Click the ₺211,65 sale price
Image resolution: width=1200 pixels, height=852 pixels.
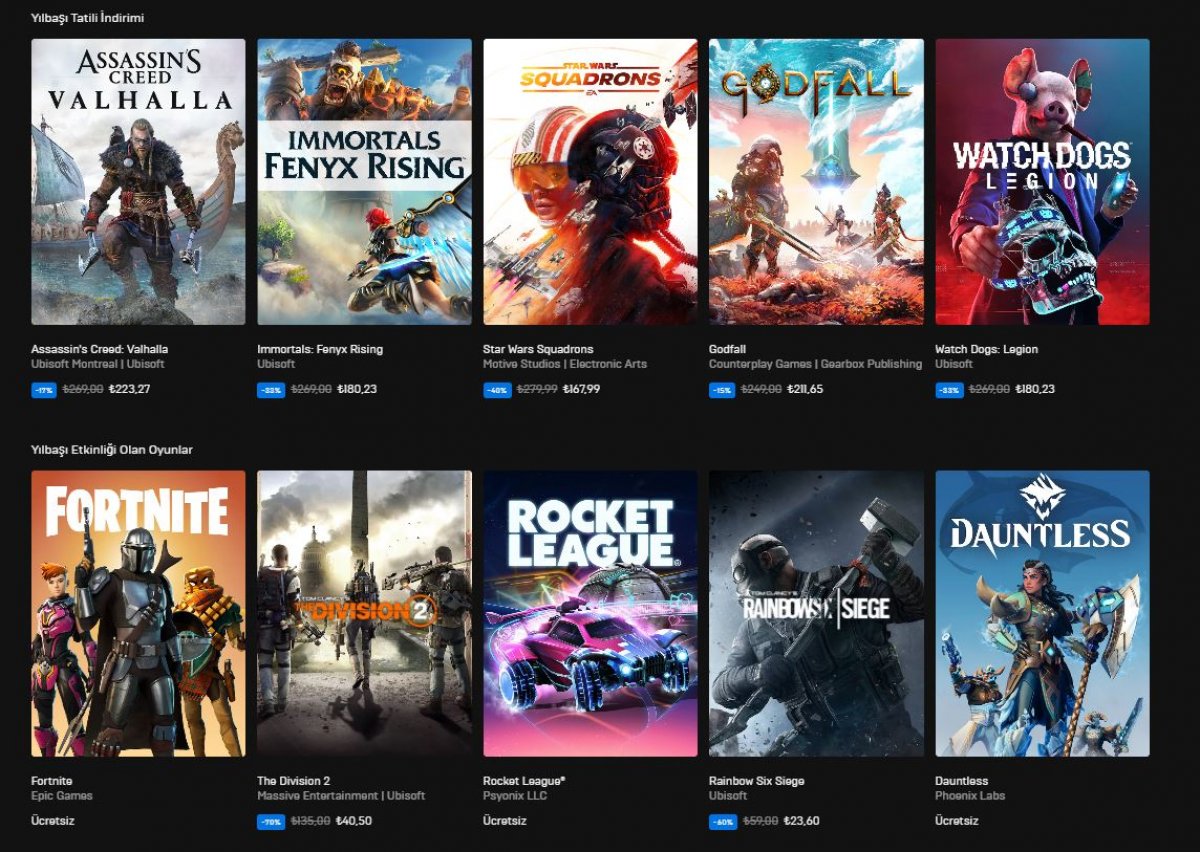[806, 389]
